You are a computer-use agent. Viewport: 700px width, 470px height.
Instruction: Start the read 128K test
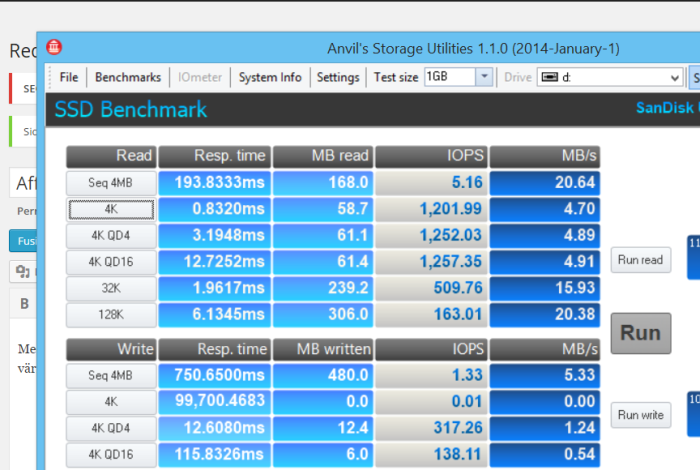click(110, 315)
